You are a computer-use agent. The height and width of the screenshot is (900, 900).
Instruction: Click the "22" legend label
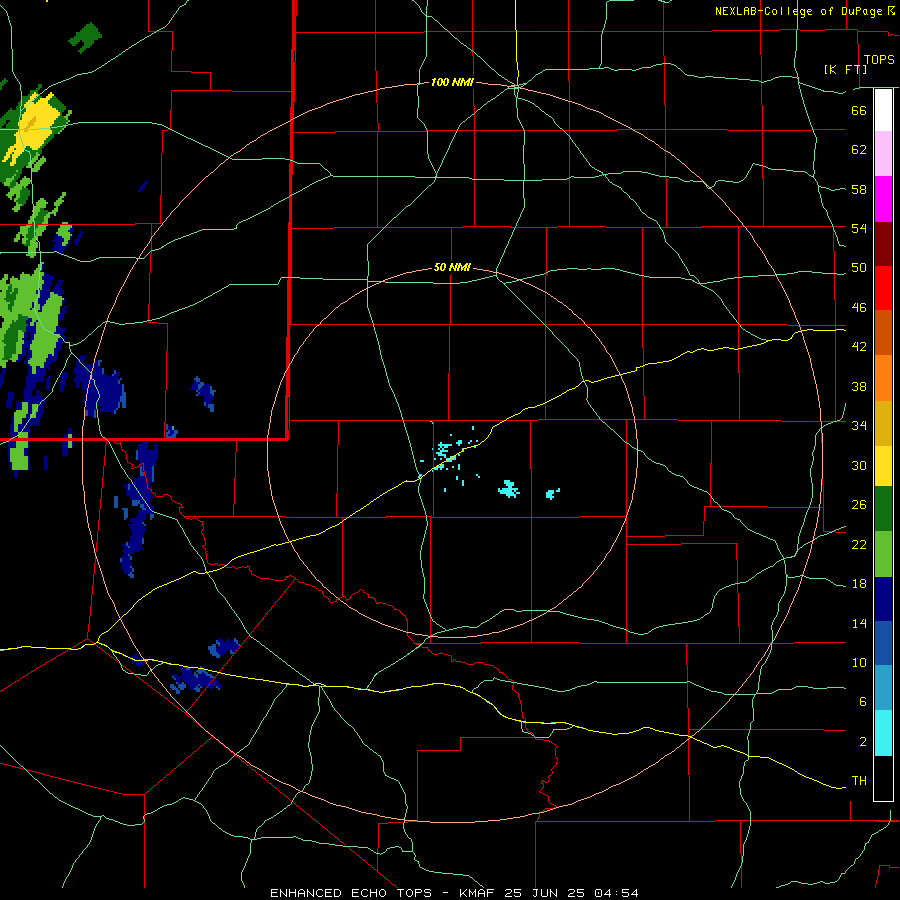(x=859, y=545)
